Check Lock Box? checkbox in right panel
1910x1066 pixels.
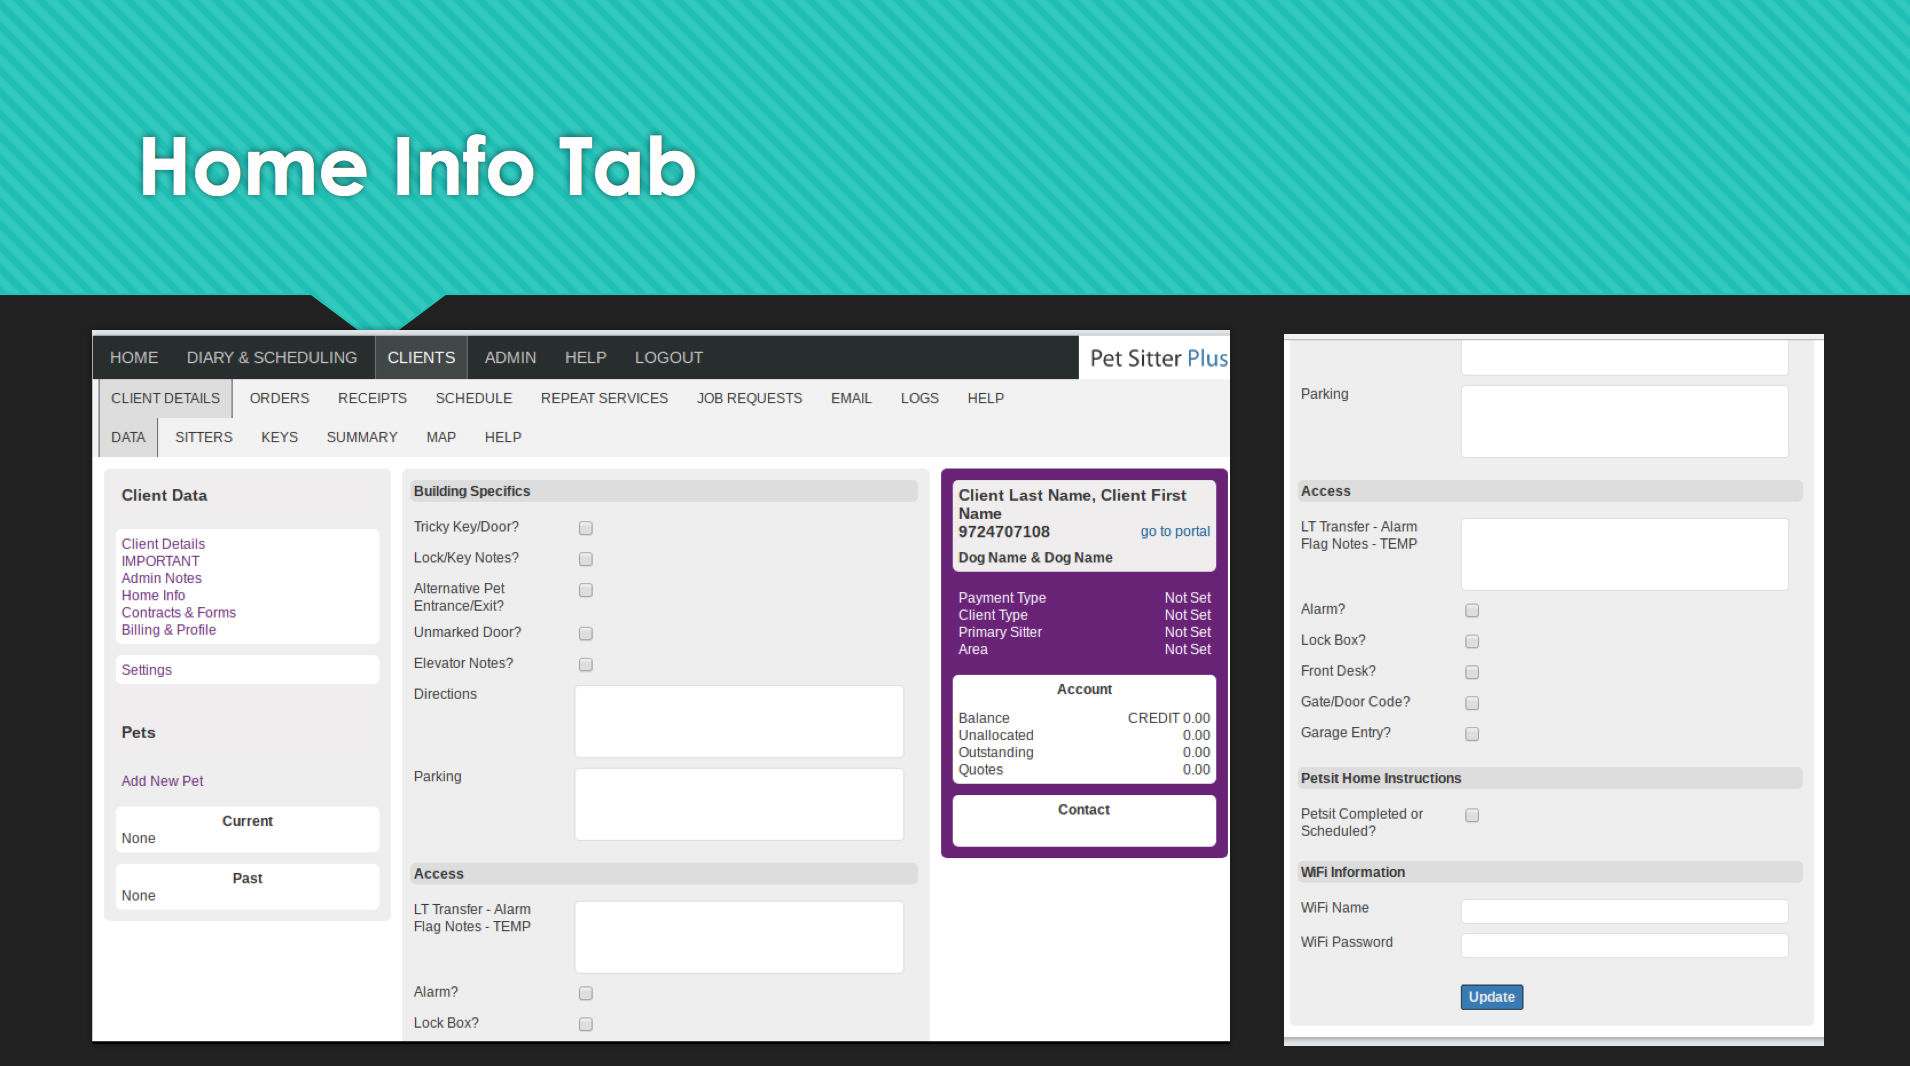1472,641
